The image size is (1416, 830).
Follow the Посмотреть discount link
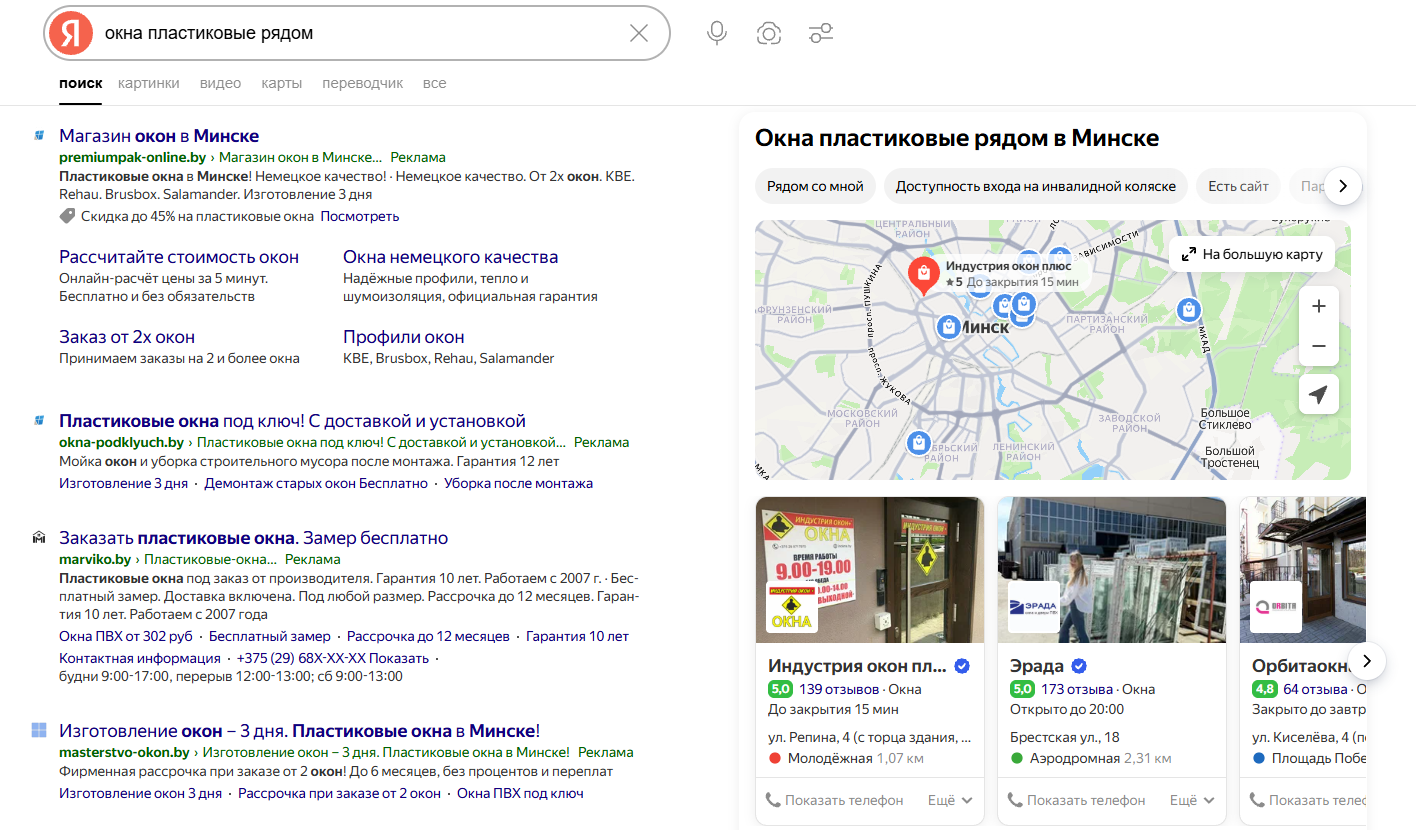click(x=360, y=216)
